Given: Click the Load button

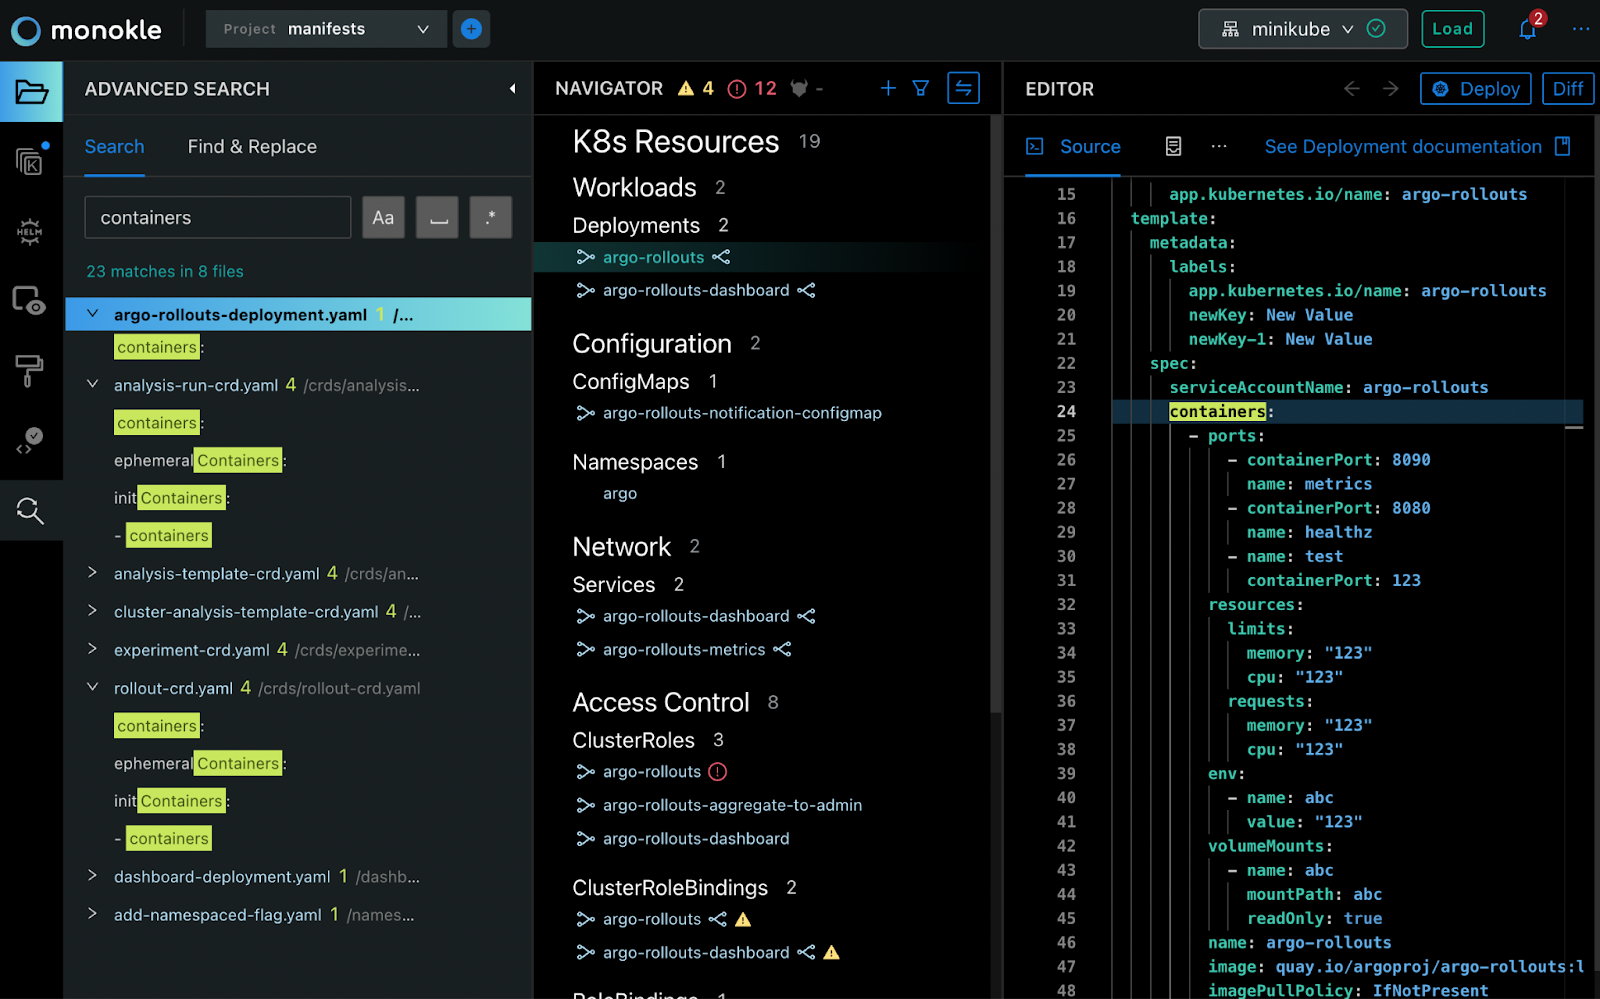Looking at the screenshot, I should click(x=1452, y=29).
